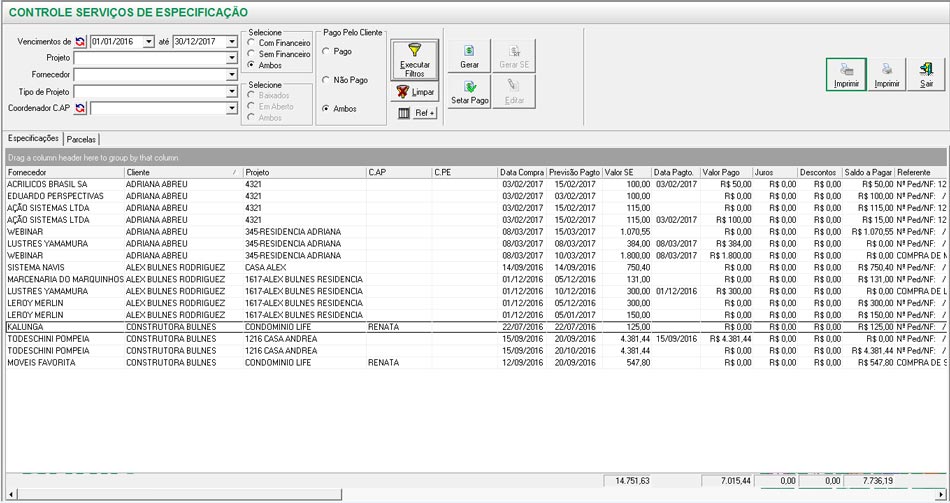Click the Gerar button
The height and width of the screenshot is (503, 950).
[469, 56]
